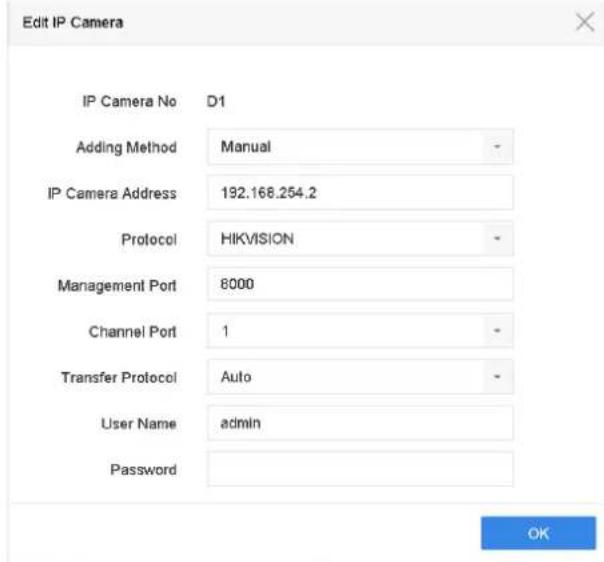
Task: Click the Channel Port label
Action: click(133, 332)
